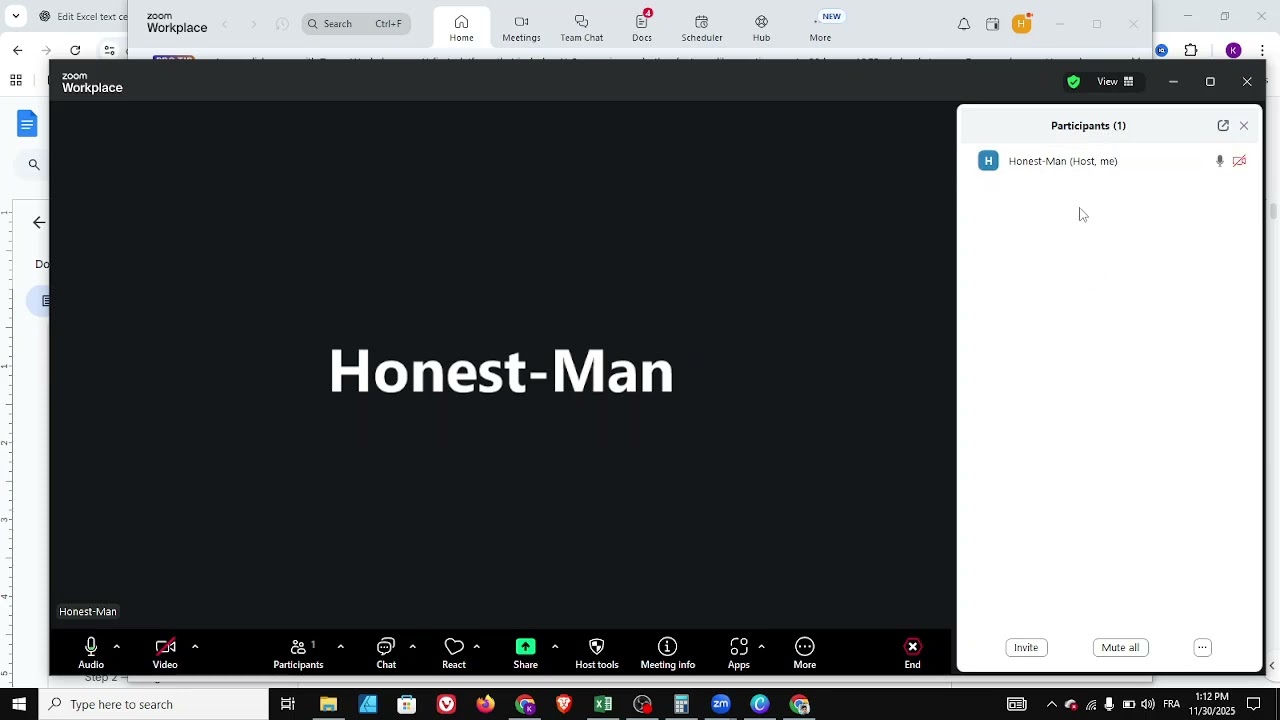Show hidden system tray icons
The height and width of the screenshot is (720, 1280).
click(1051, 704)
